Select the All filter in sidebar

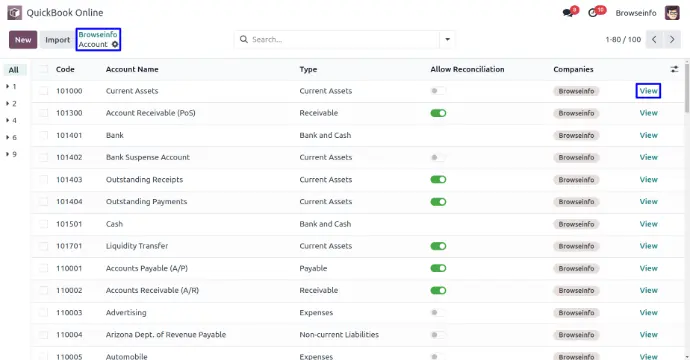pyautogui.click(x=15, y=70)
